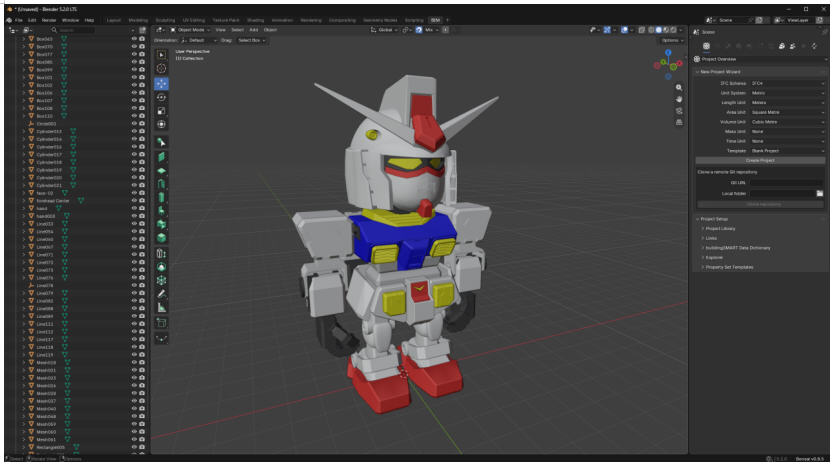Open the Help menu
The image size is (834, 467).
click(x=89, y=20)
